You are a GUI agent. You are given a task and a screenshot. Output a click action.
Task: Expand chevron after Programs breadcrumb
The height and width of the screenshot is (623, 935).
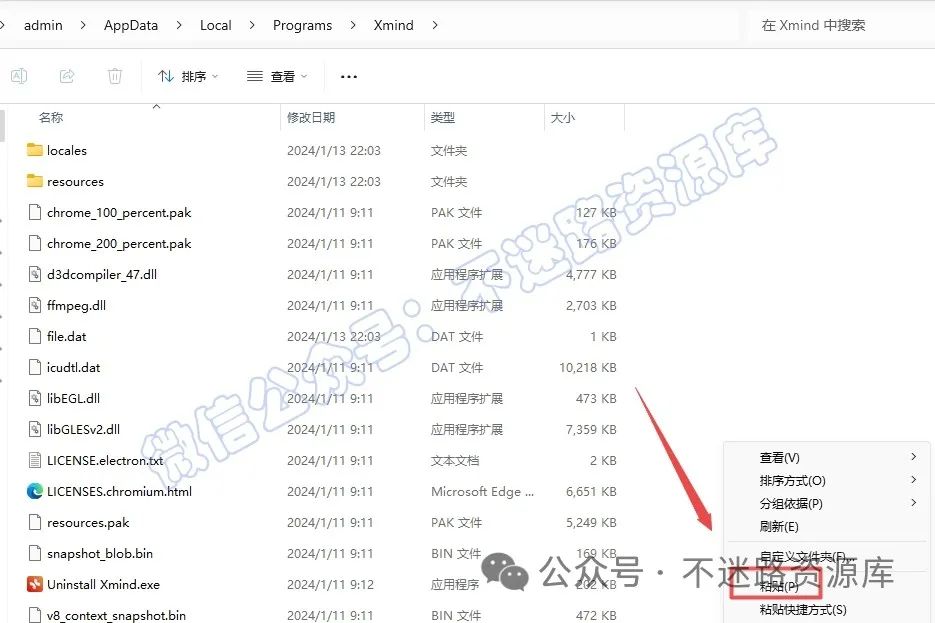point(353,25)
